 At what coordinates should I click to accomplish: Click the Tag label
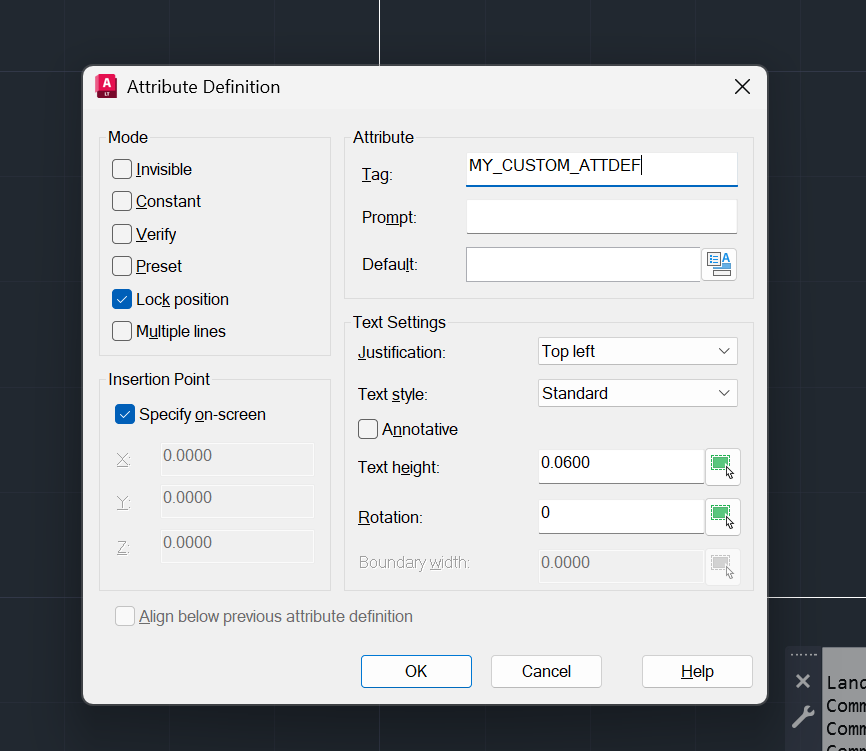(x=377, y=174)
